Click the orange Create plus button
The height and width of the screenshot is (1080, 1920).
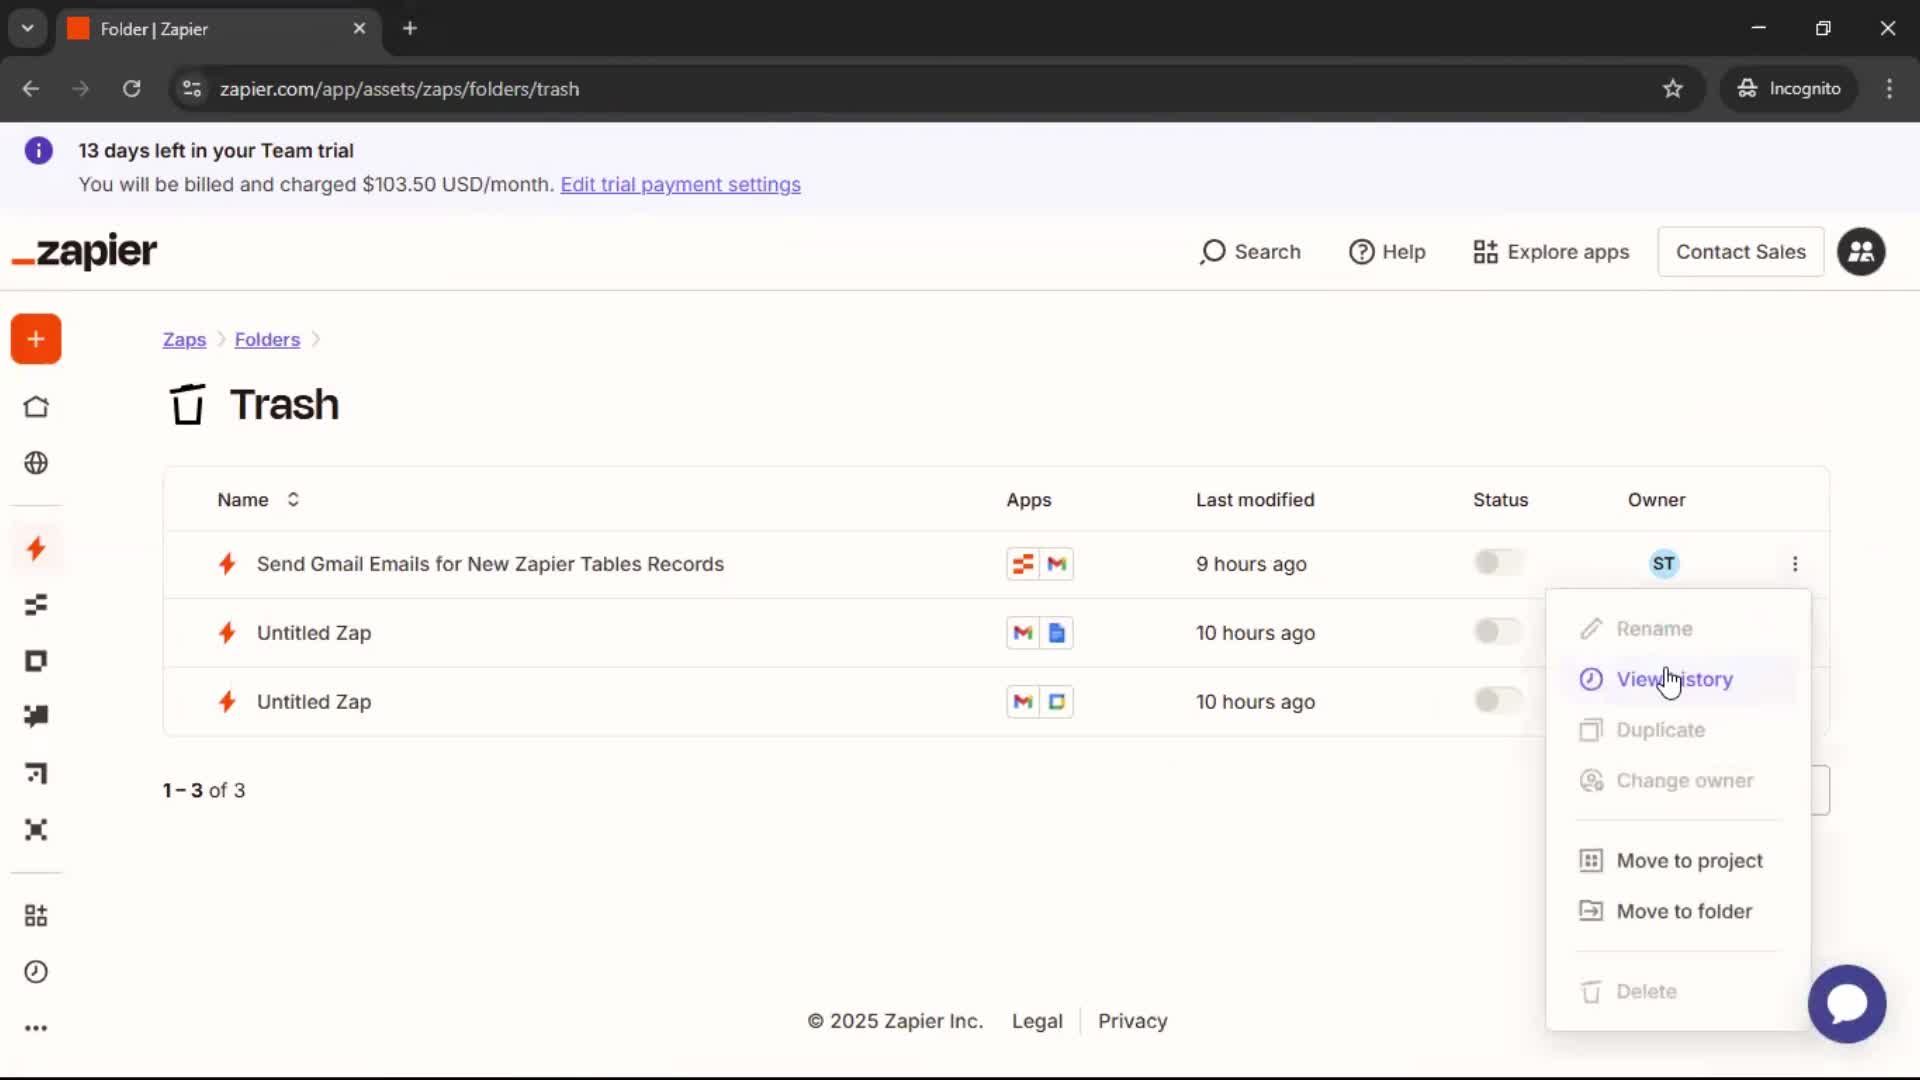click(x=36, y=339)
